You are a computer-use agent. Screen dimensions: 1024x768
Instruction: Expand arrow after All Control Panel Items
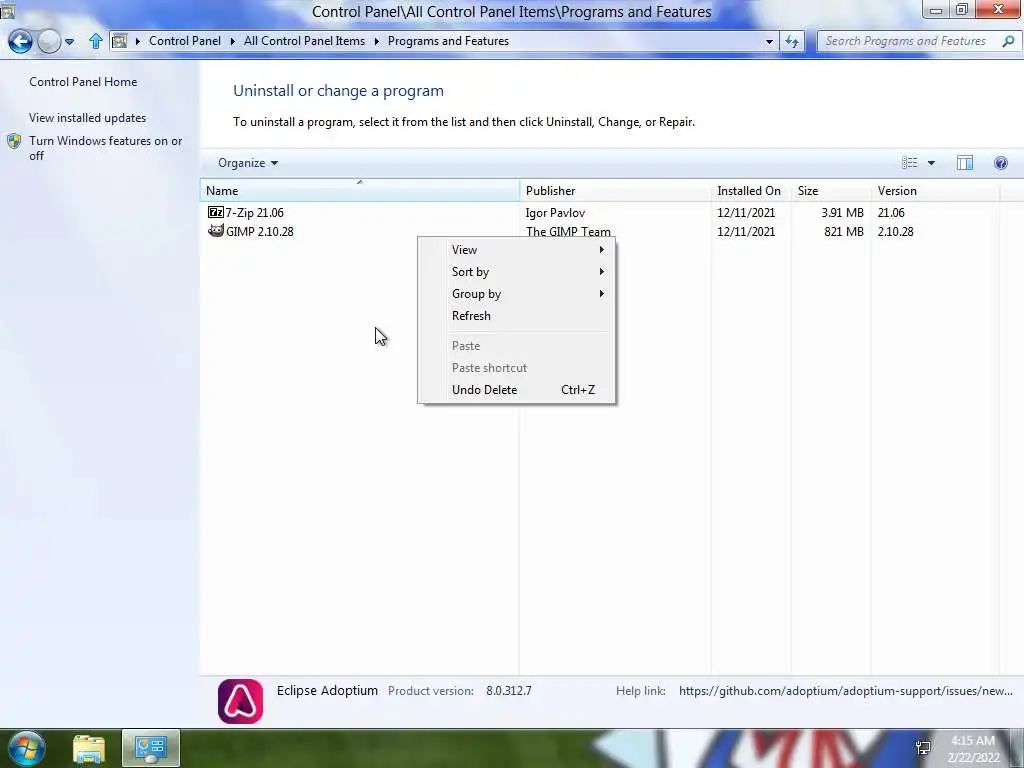tap(376, 41)
